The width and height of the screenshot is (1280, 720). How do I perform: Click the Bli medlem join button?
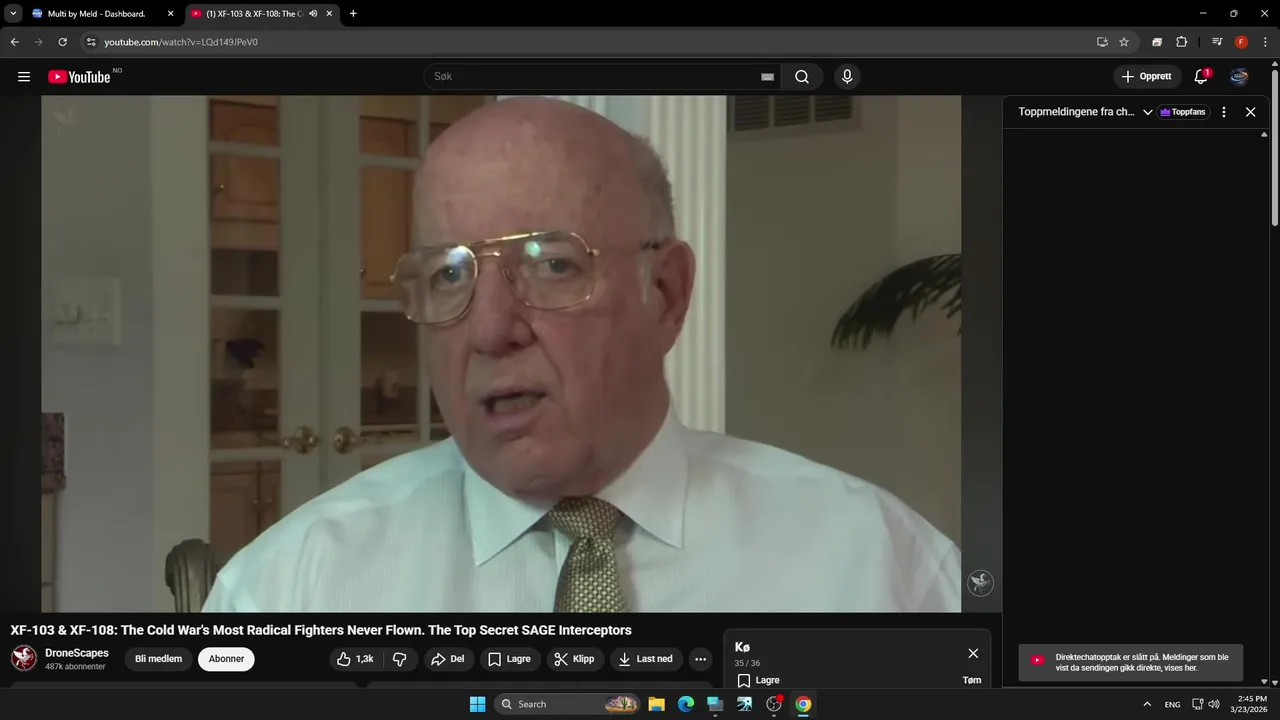pyautogui.click(x=158, y=659)
